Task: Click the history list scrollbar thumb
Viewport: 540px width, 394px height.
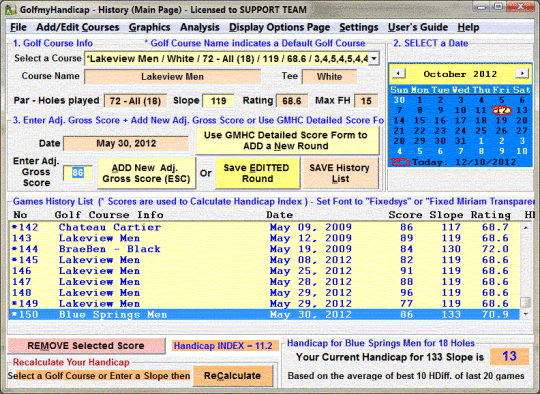Action: coord(526,302)
